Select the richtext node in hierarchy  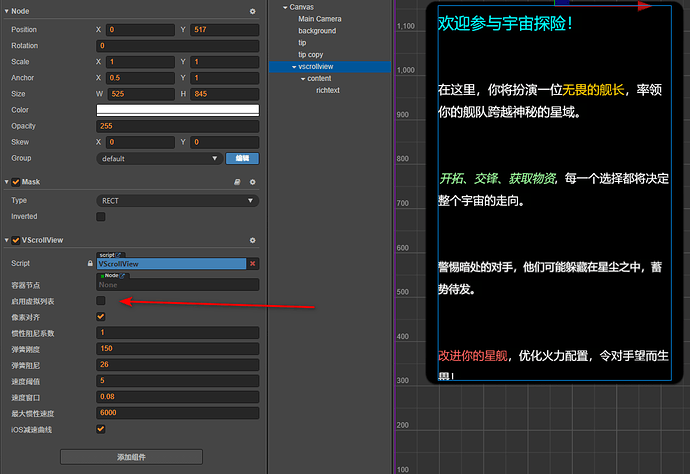click(327, 90)
